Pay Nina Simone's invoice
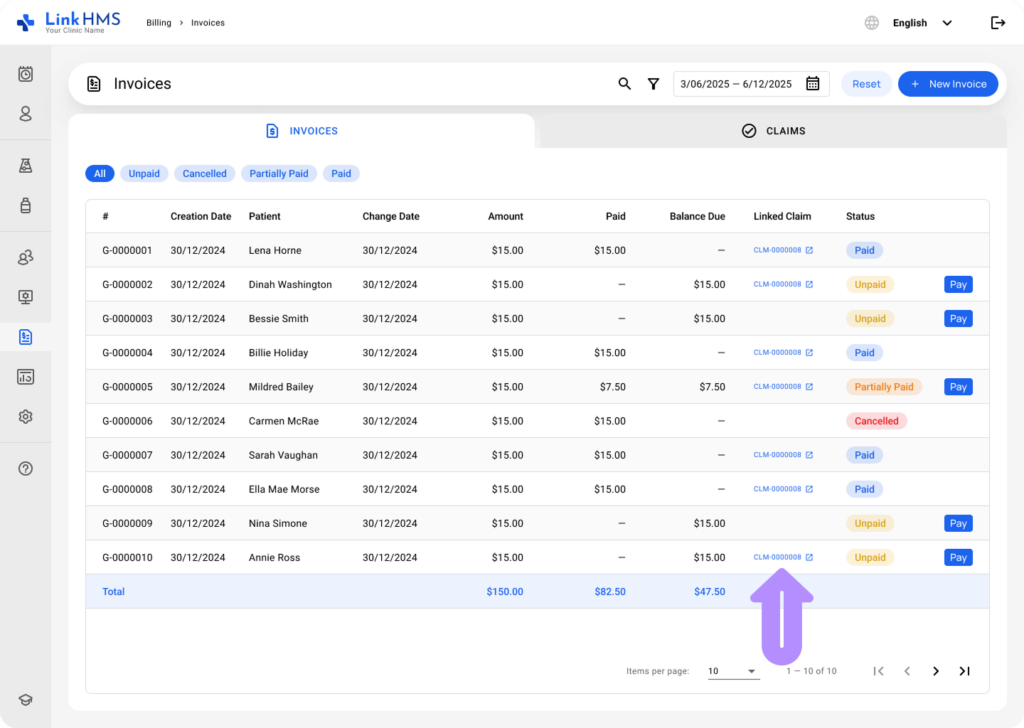1024x728 pixels. (x=958, y=523)
